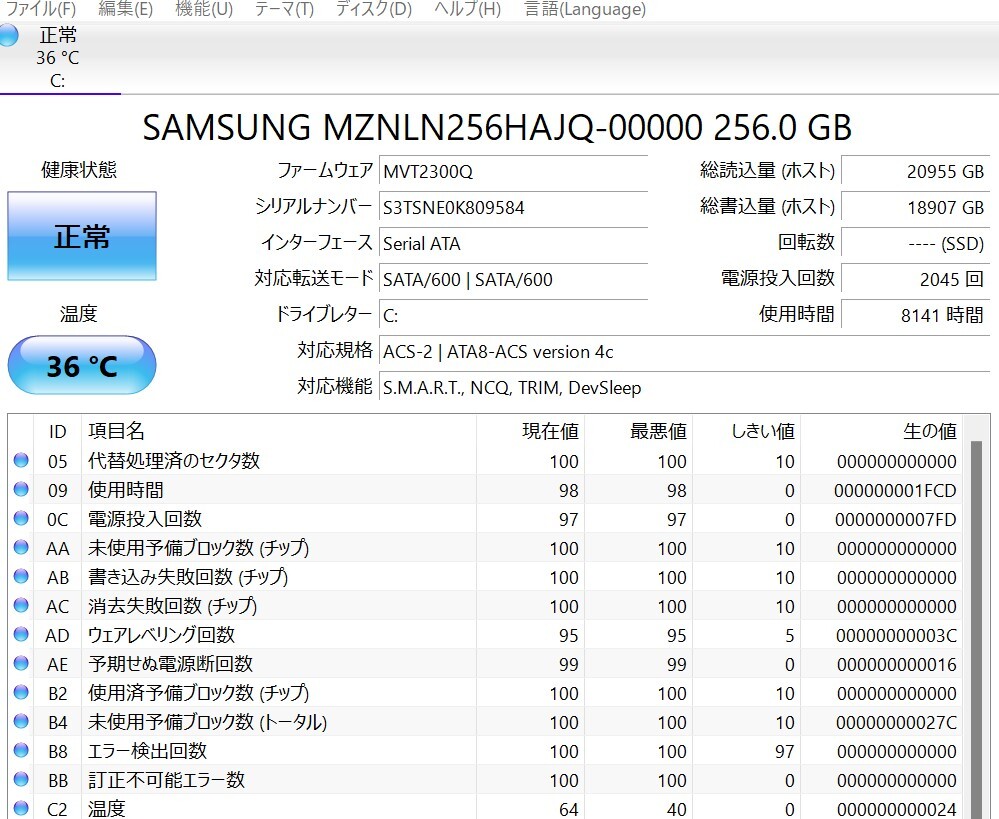The height and width of the screenshot is (819, 999).
Task: Click status orb for row B8 エラー検出回数
Action: pos(21,750)
